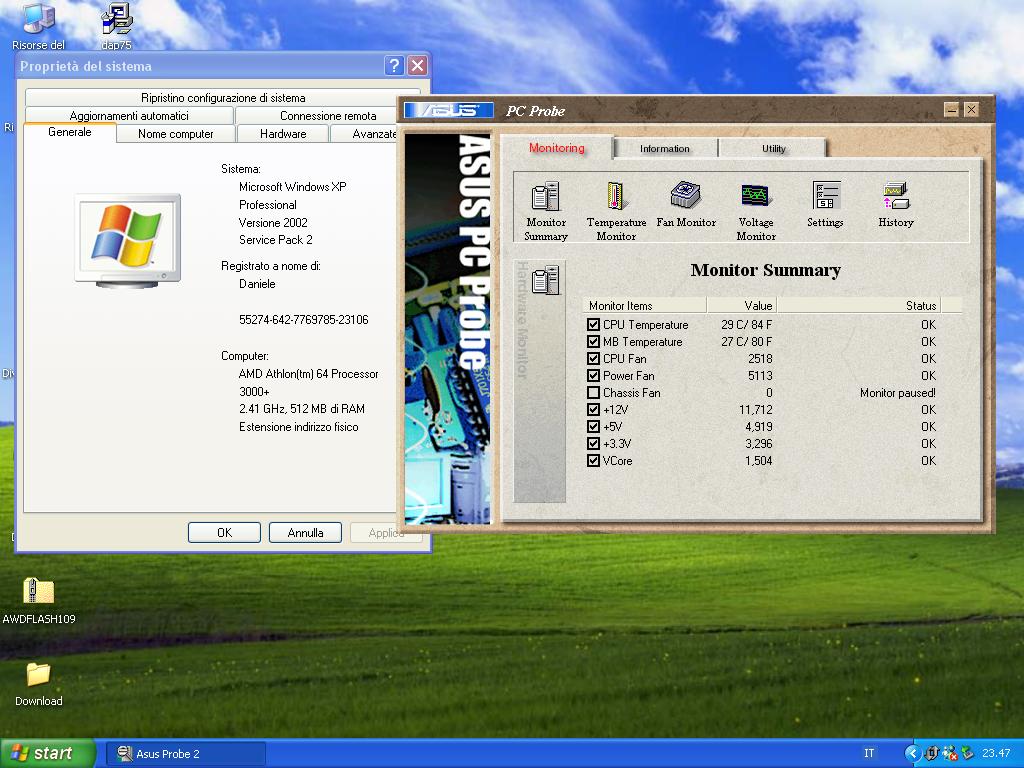Click the Value column header
The width and height of the screenshot is (1024, 768).
742,305
